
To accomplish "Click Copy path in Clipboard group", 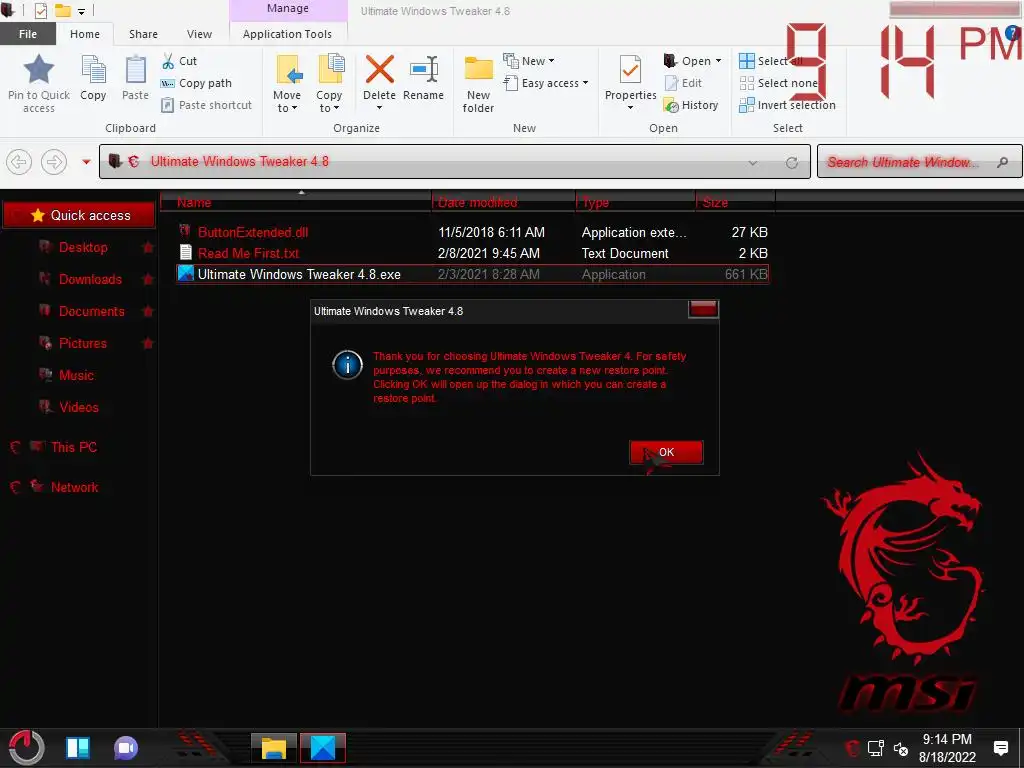I will click(196, 83).
